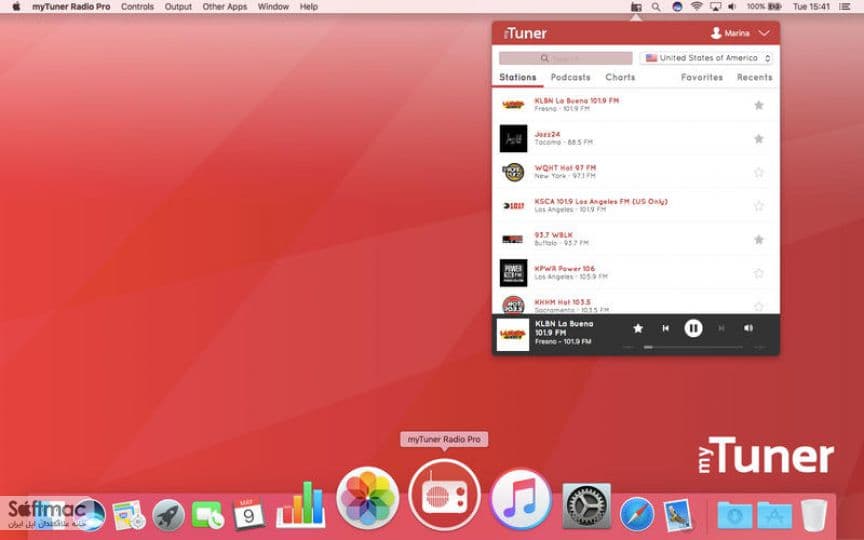The image size is (864, 540).
Task: Open Photos from the Dock
Action: tap(368, 498)
